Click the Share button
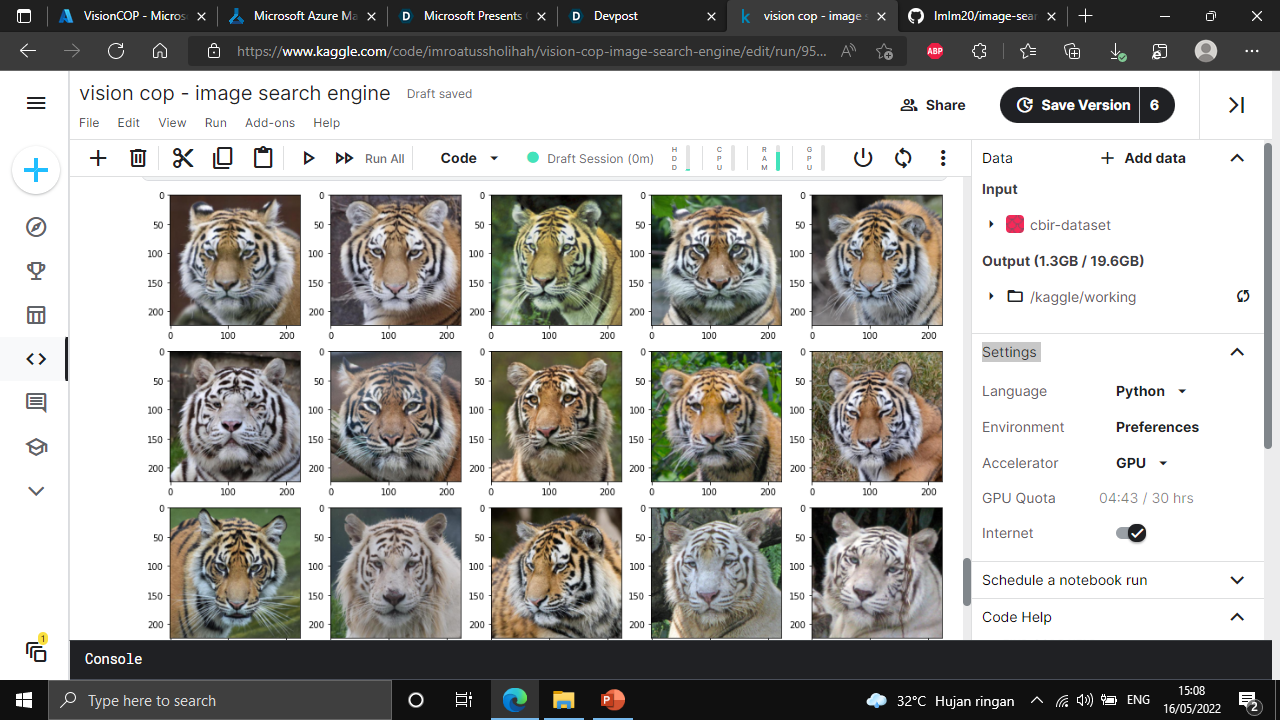 click(x=933, y=105)
